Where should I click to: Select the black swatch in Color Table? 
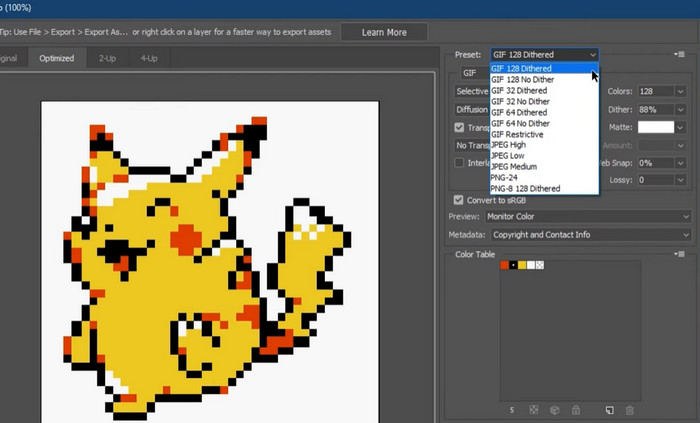[513, 265]
